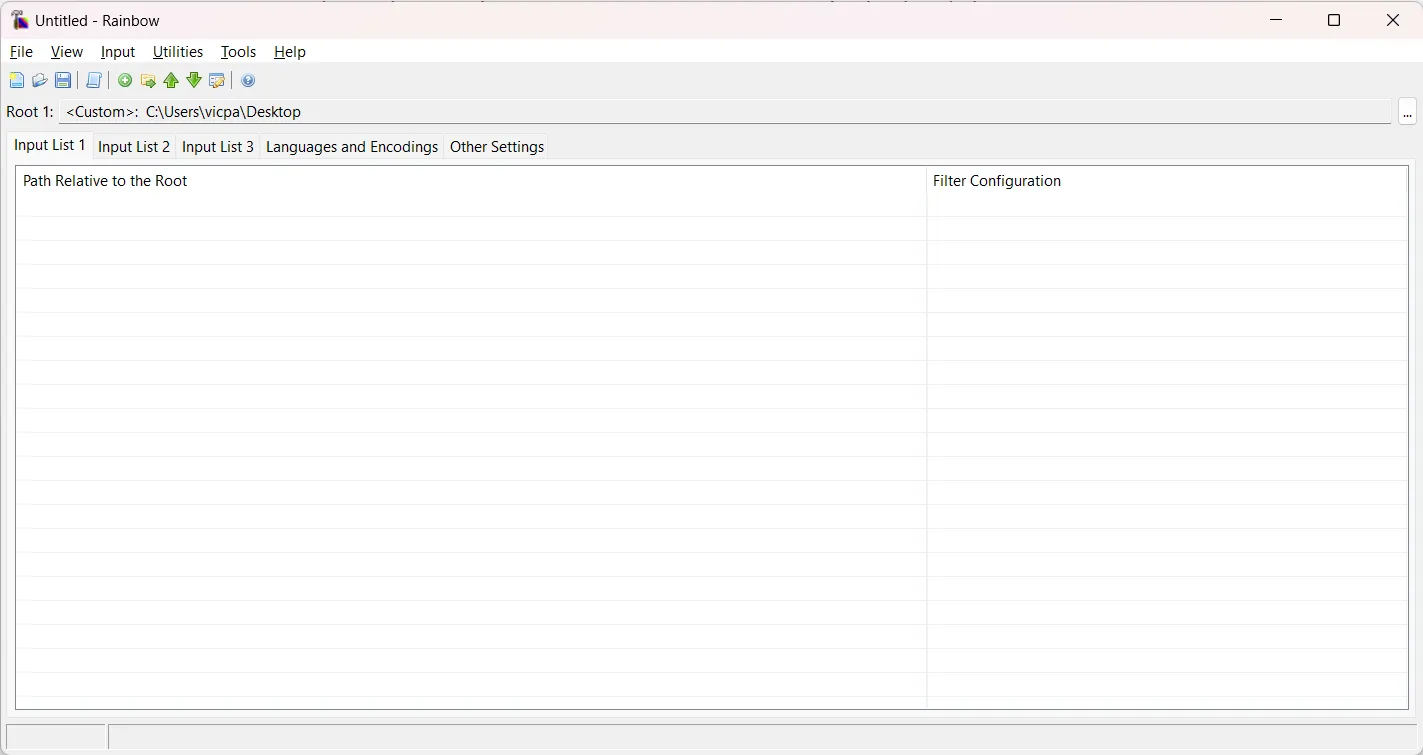Screen dimensions: 1423x755
Task: Open the File menu
Action: click(21, 52)
